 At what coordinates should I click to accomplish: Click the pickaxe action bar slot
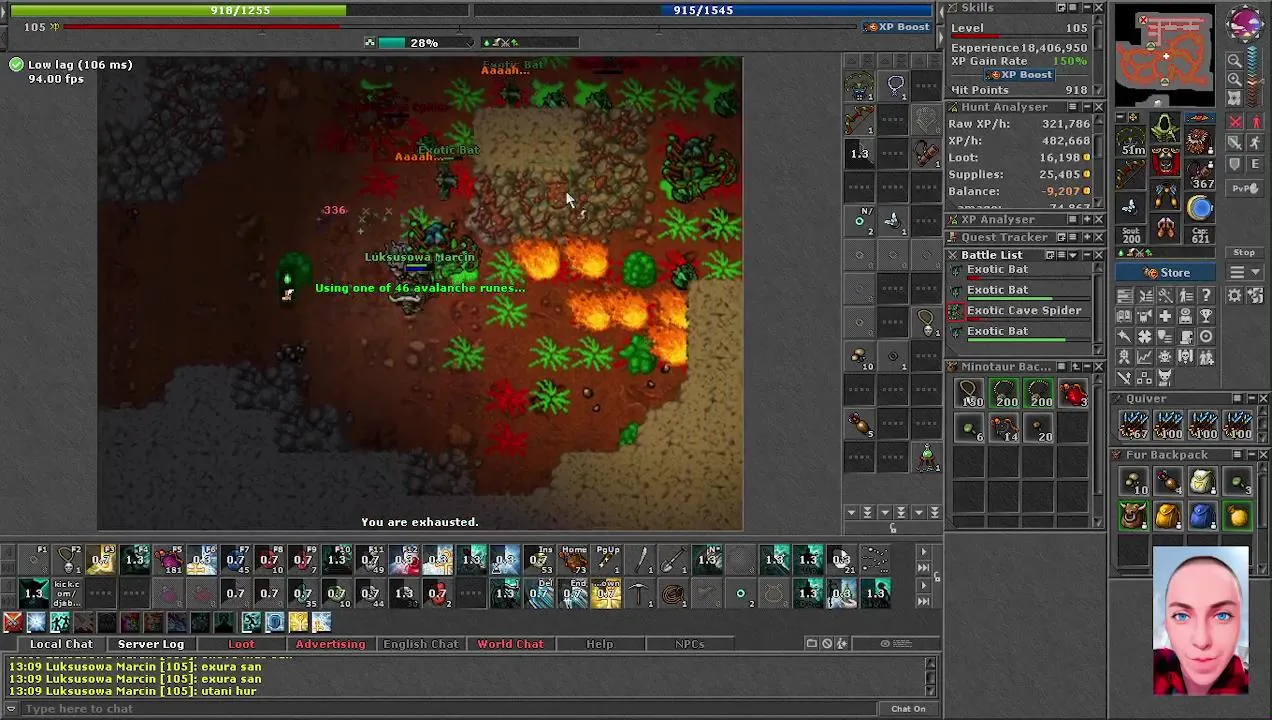640,593
